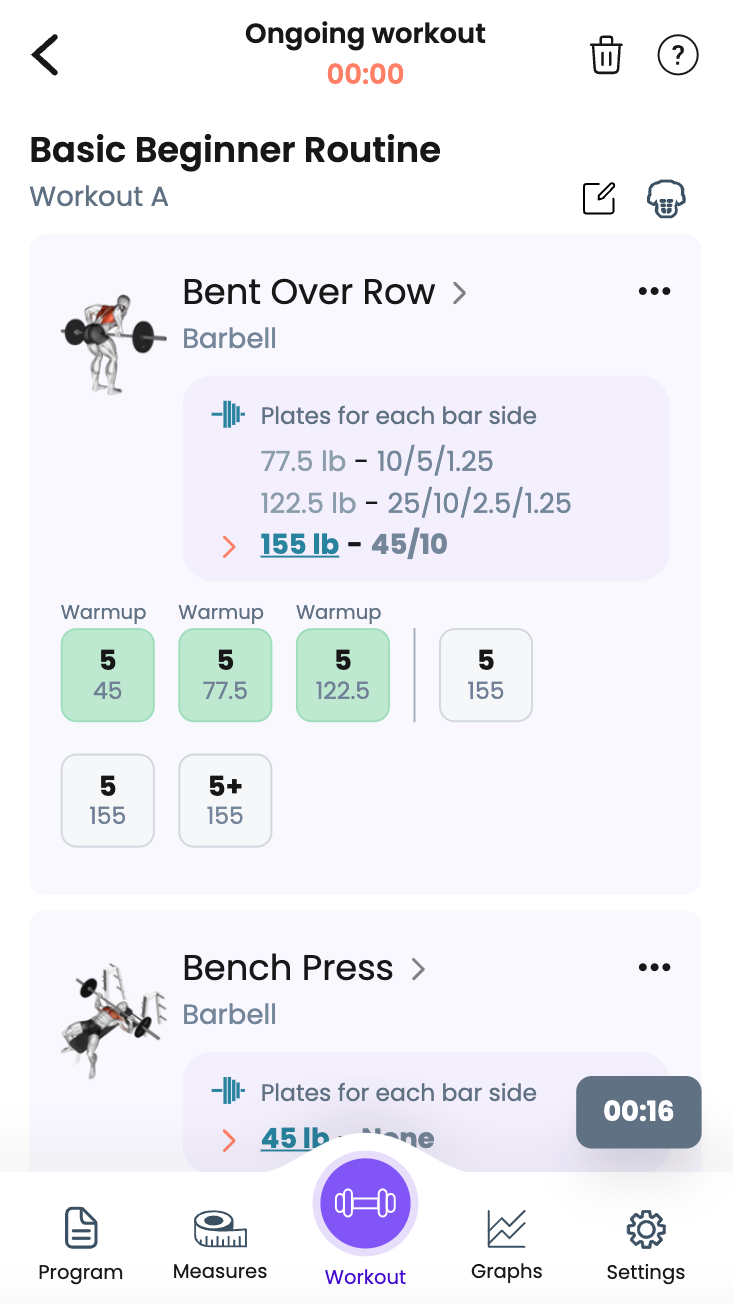Toggle completed 45 lb warmup set

pos(108,675)
